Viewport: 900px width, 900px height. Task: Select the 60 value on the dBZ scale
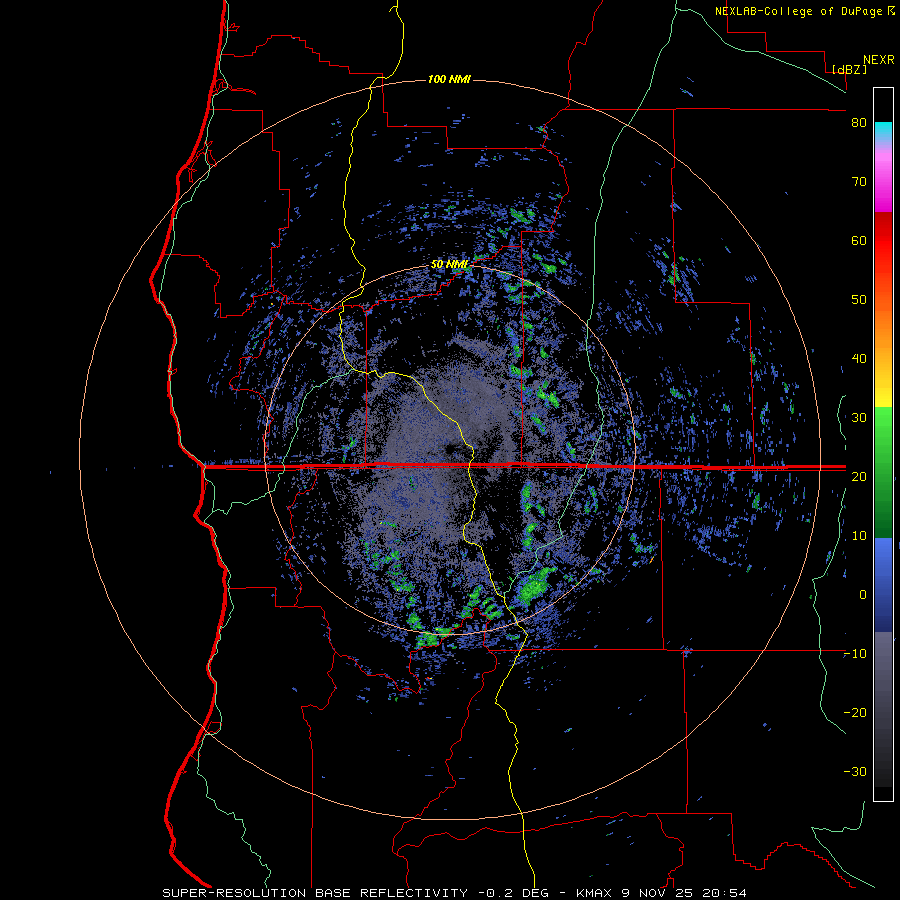(x=859, y=240)
